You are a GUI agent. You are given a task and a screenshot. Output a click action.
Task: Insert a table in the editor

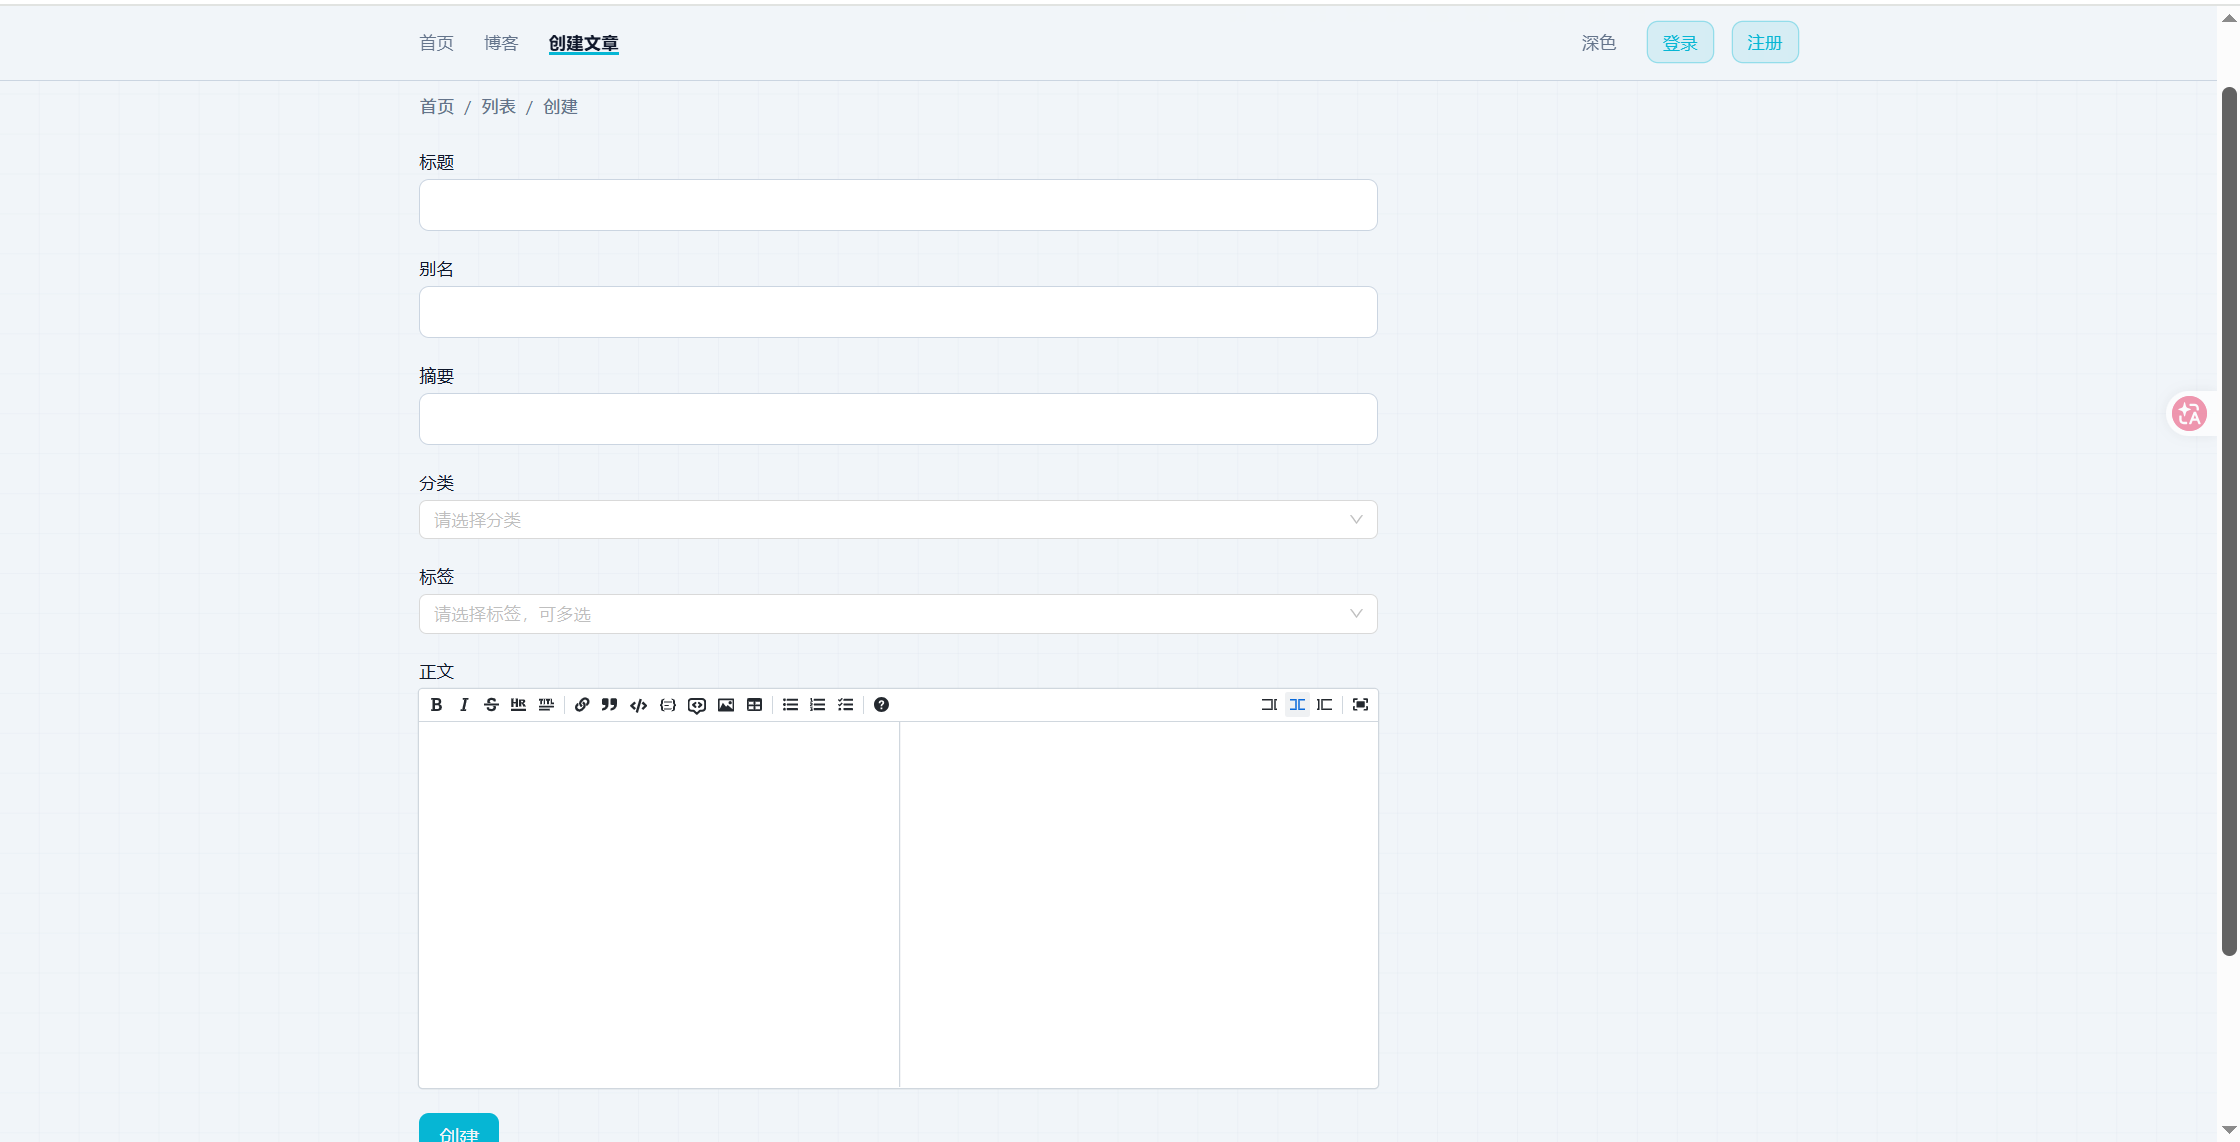(755, 705)
